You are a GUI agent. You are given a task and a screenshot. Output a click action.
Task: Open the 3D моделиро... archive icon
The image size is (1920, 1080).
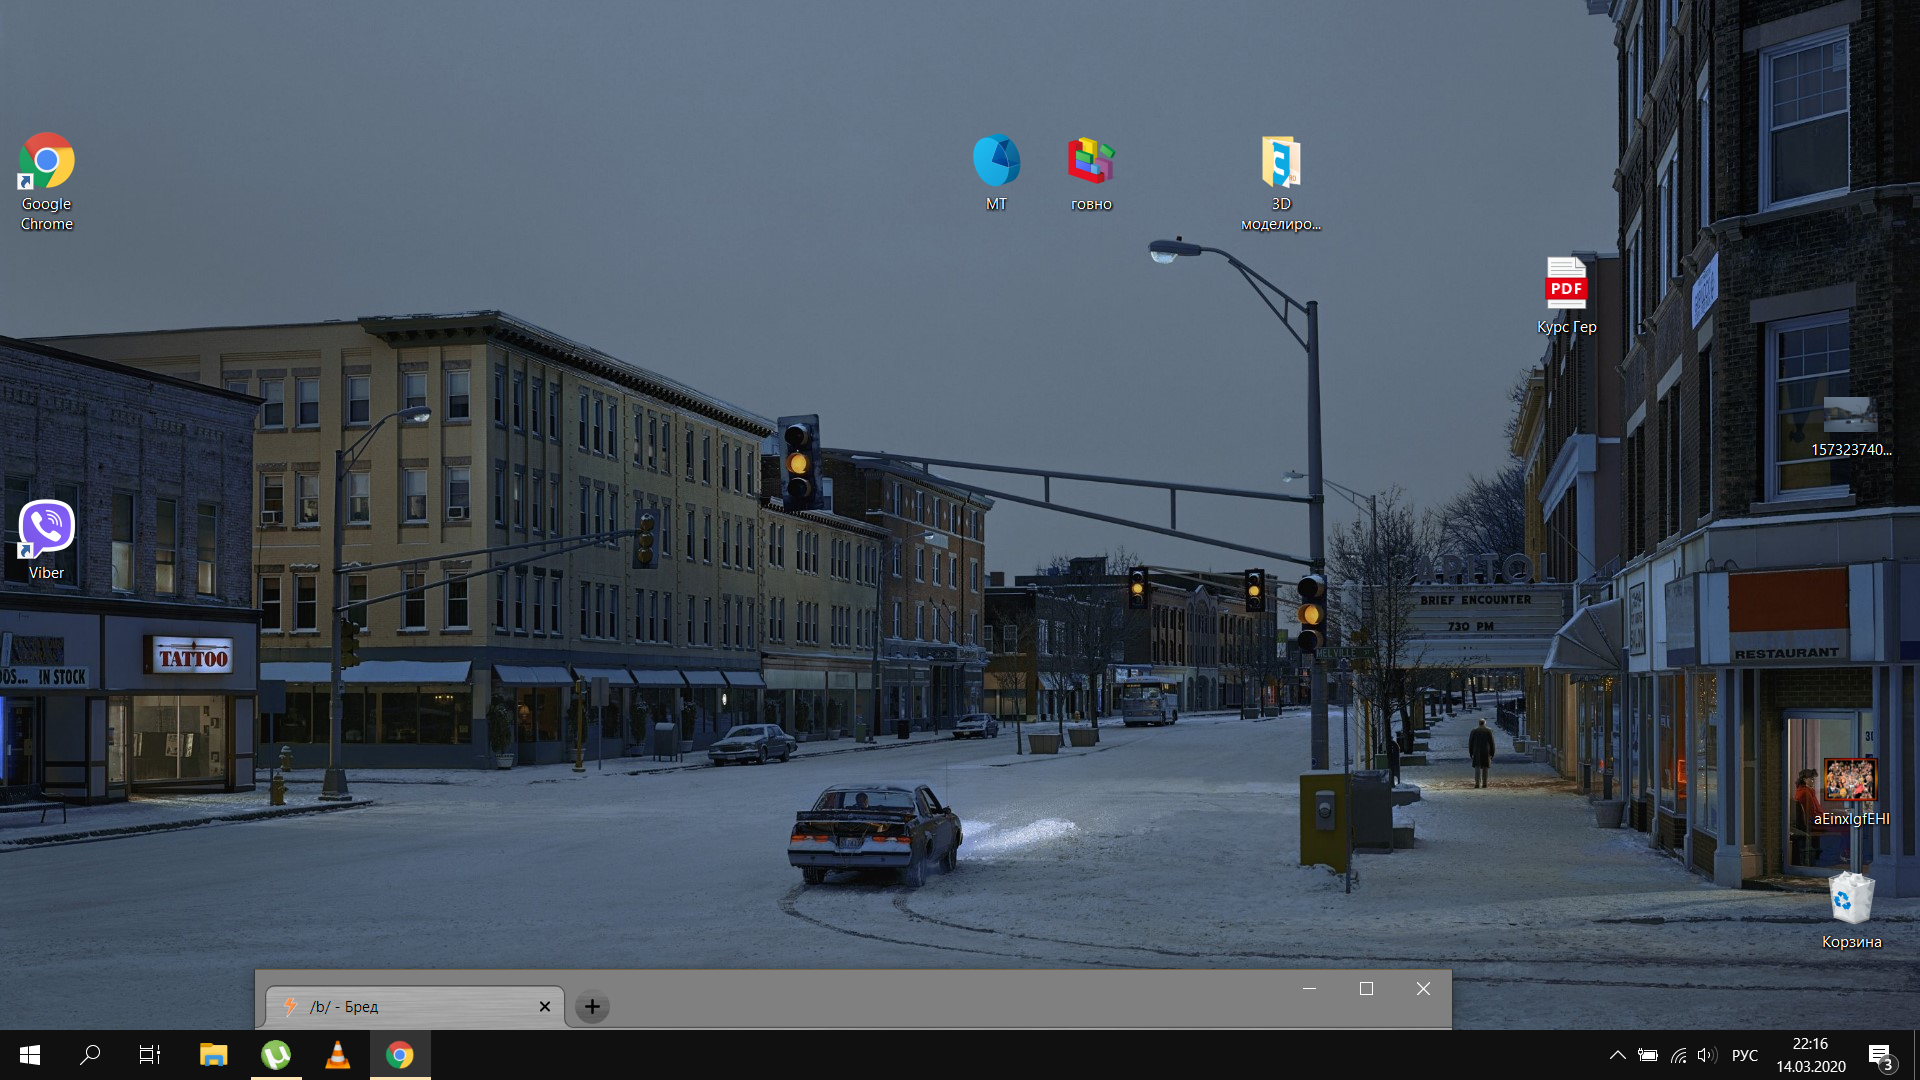(1281, 182)
